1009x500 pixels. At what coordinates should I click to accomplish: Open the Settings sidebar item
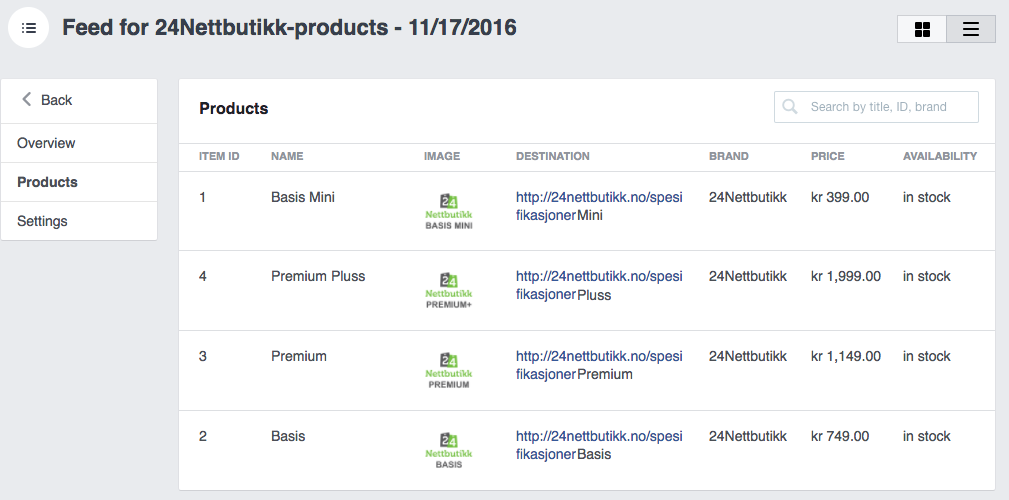[x=79, y=221]
